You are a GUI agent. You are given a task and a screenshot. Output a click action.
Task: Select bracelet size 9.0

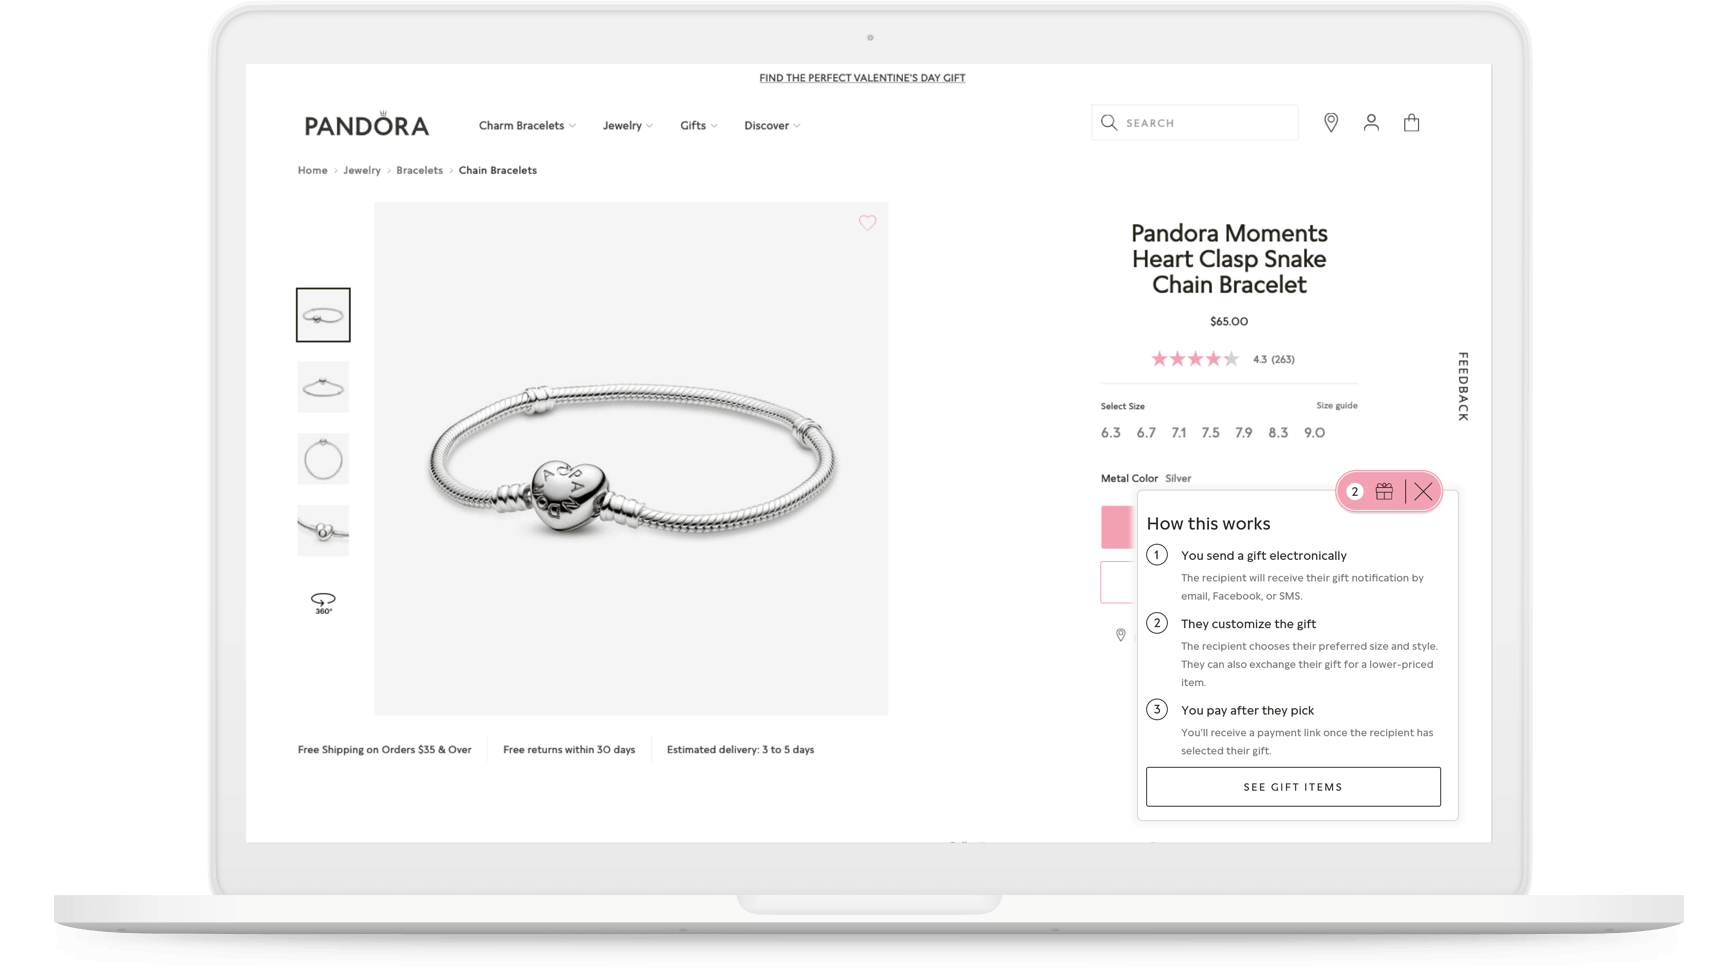click(x=1314, y=432)
